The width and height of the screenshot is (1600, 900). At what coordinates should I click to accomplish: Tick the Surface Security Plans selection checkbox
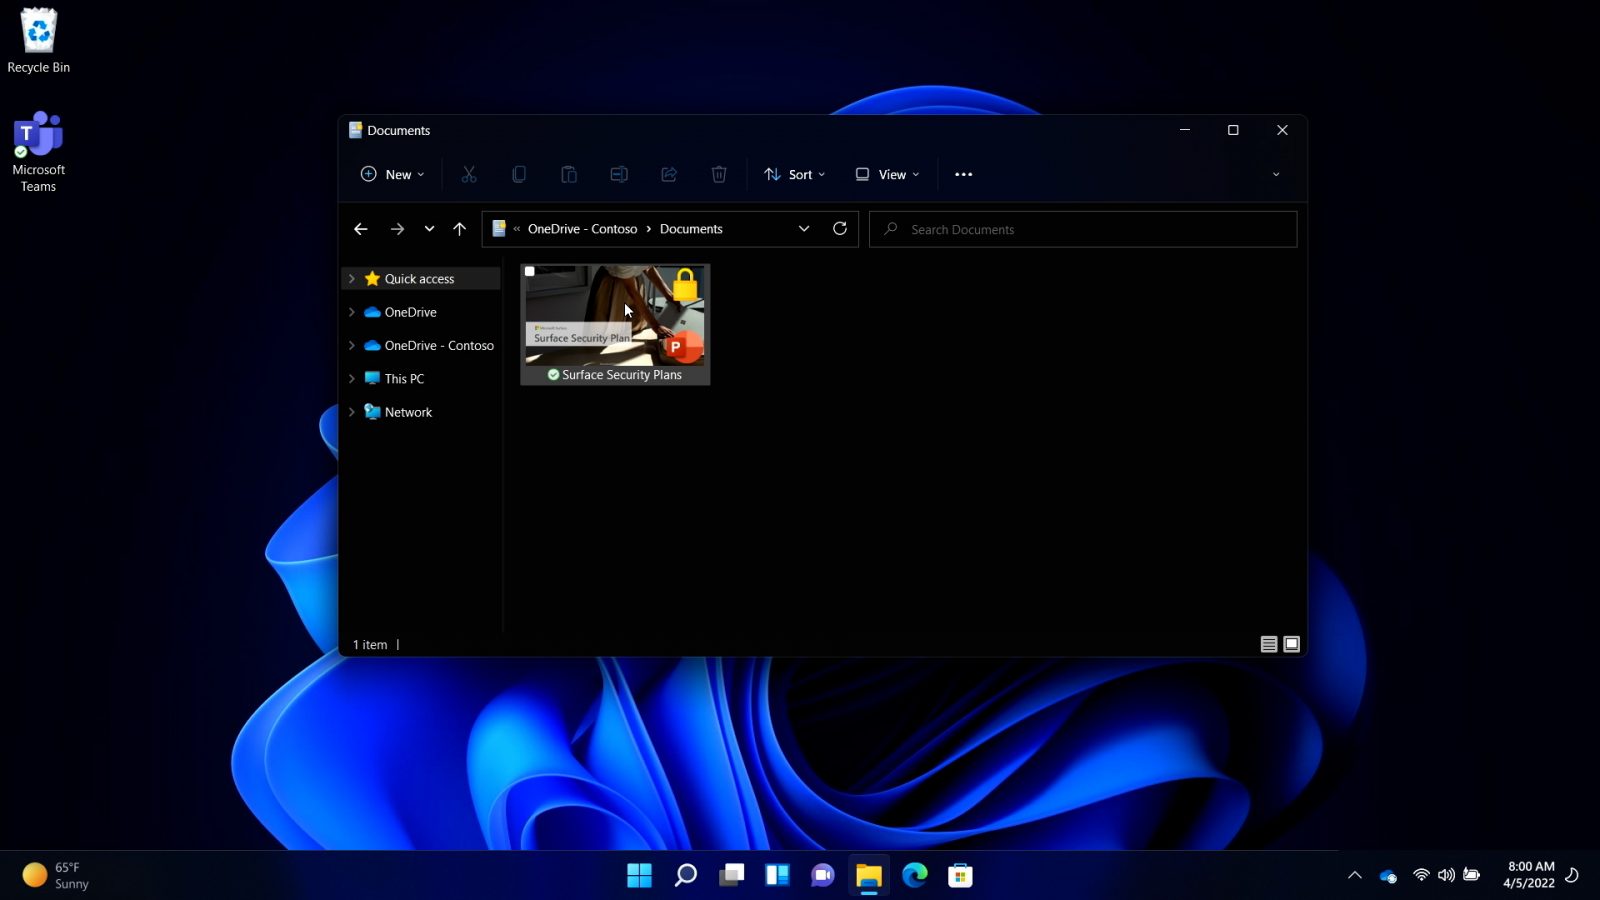pos(530,271)
